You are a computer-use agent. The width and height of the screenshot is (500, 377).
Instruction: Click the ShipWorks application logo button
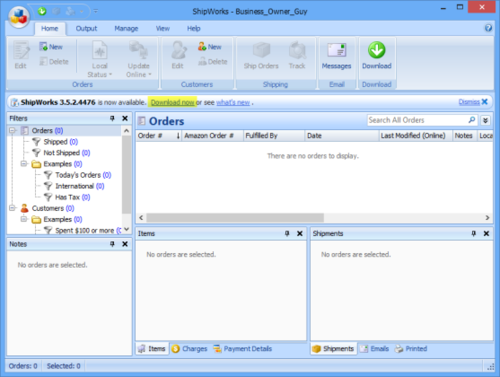coord(19,16)
